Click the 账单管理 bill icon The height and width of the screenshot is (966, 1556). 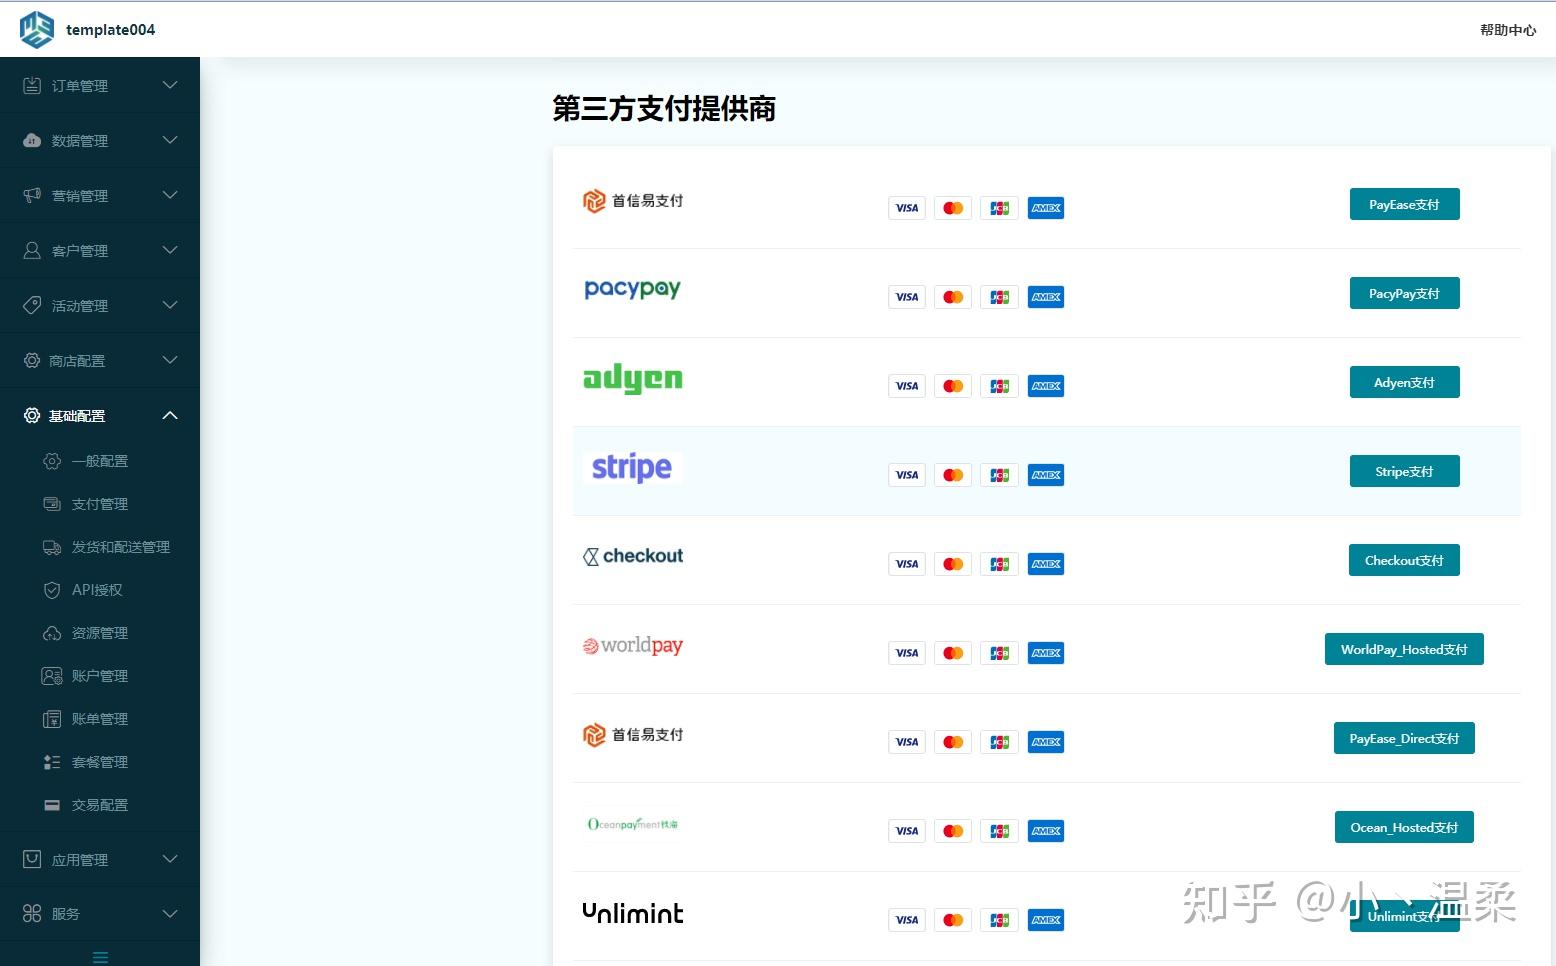click(x=52, y=719)
